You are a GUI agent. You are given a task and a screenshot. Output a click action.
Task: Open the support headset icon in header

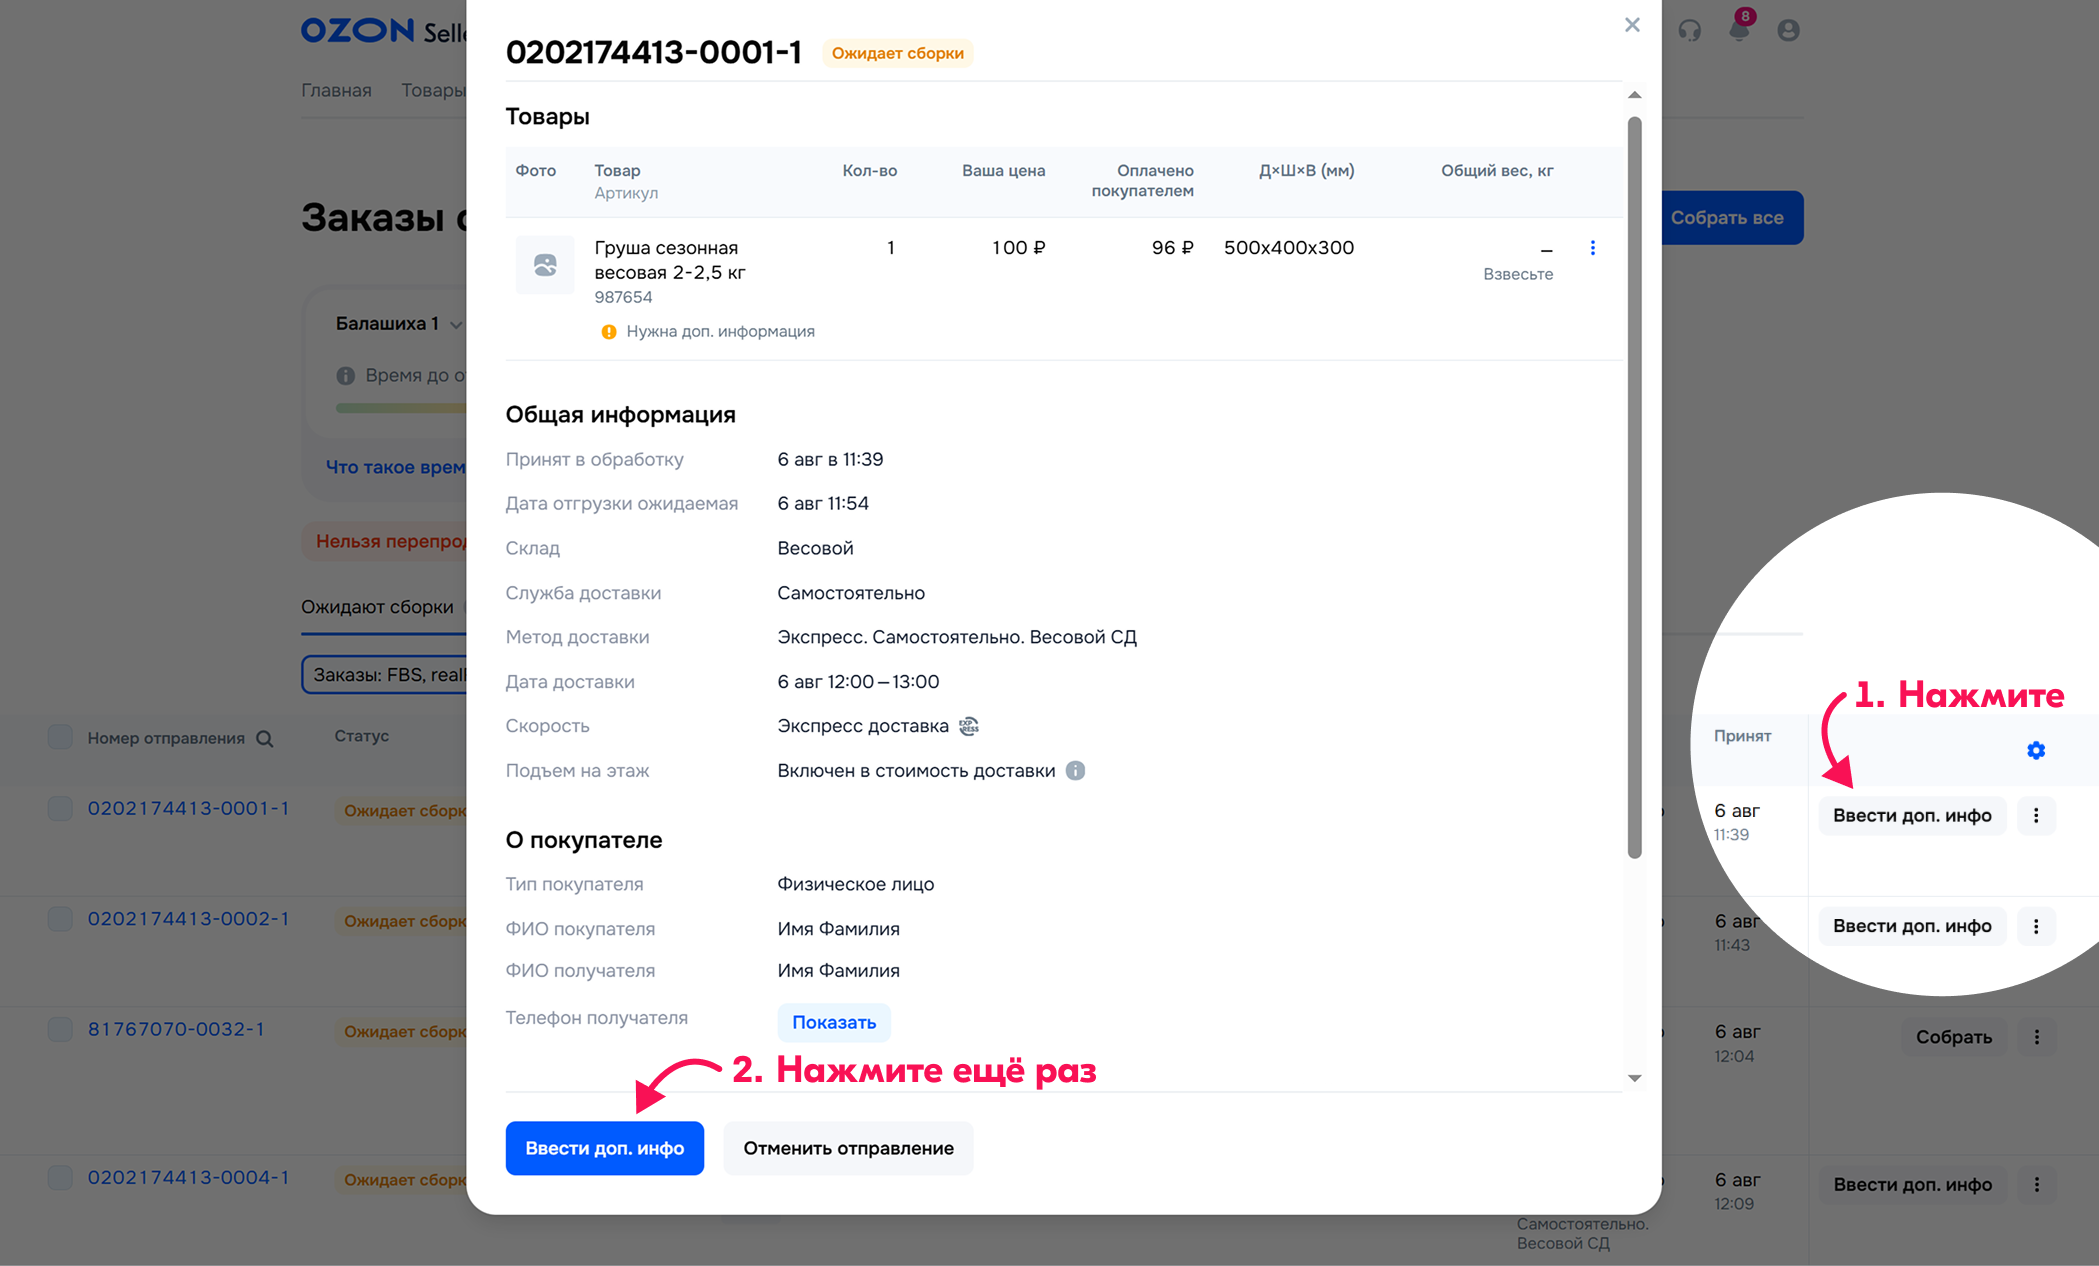(1690, 30)
